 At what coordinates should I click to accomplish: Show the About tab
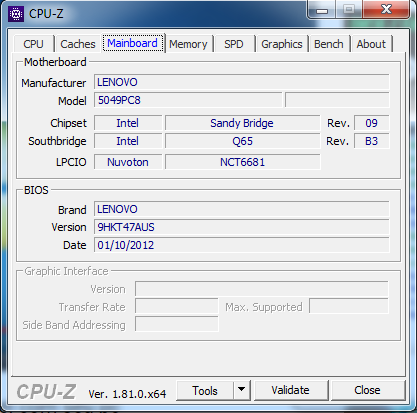371,44
